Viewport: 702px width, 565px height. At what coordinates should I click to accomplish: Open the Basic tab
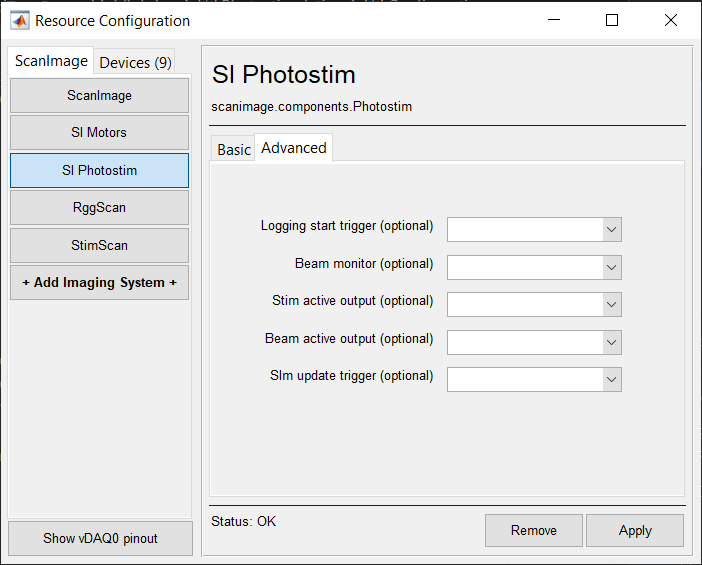233,149
